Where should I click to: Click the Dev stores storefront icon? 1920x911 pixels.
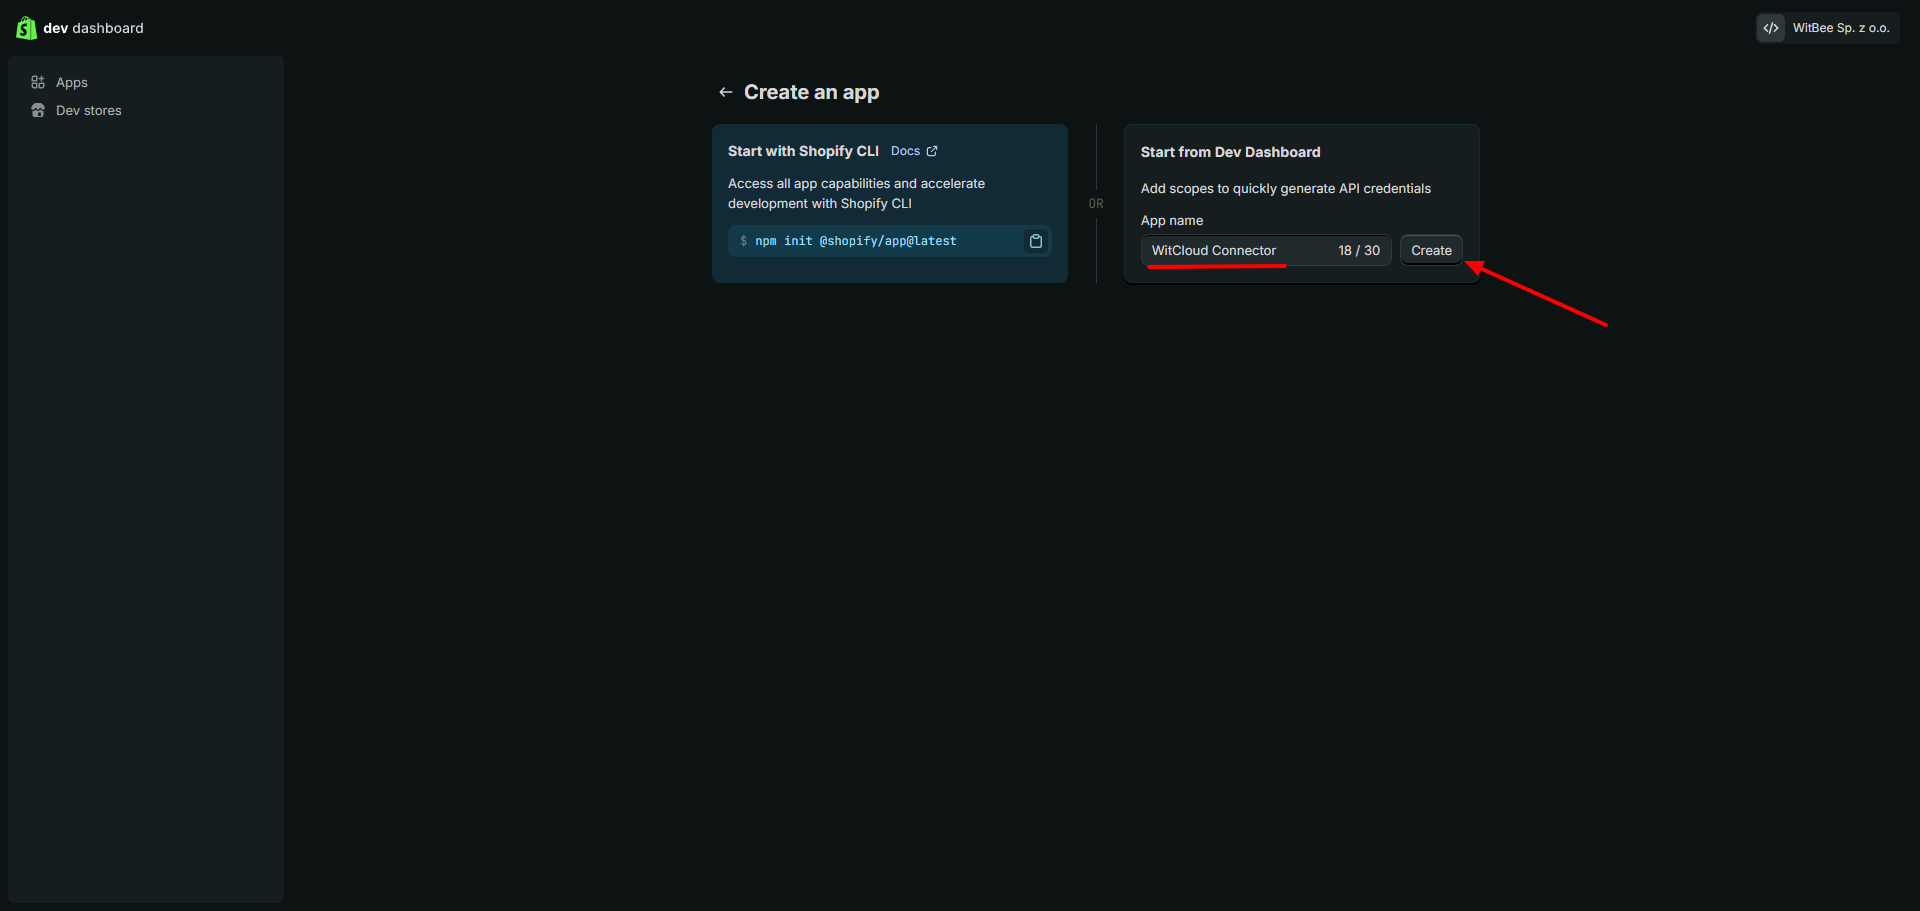(x=38, y=110)
